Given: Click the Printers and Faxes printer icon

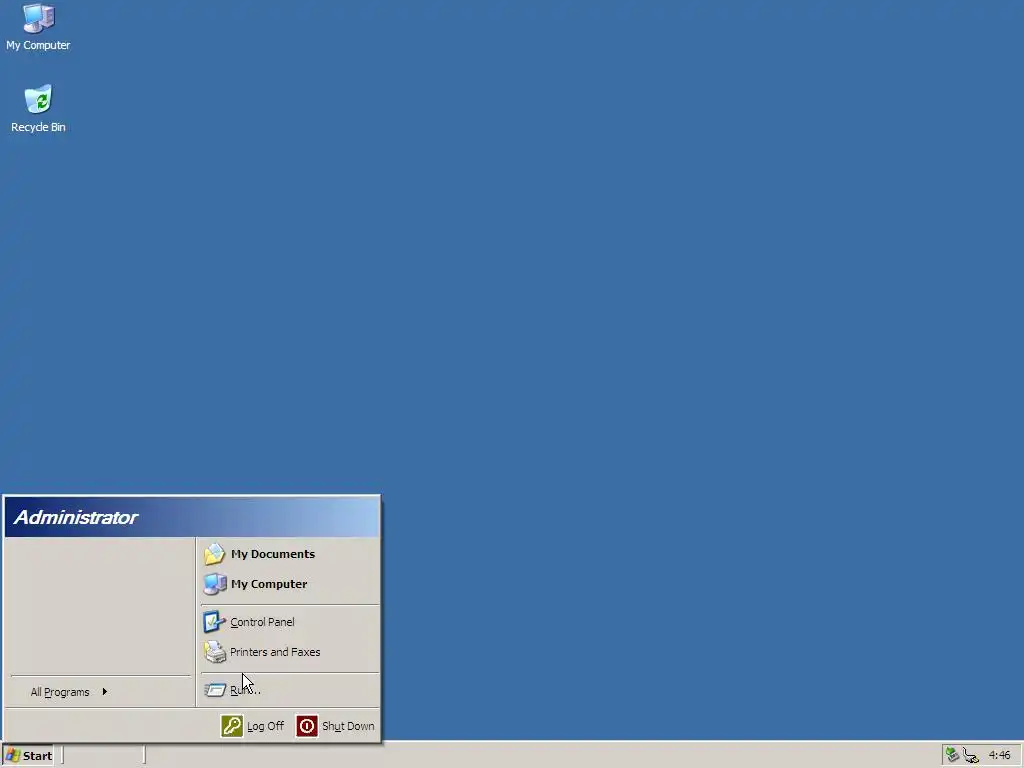Looking at the screenshot, I should pyautogui.click(x=214, y=652).
